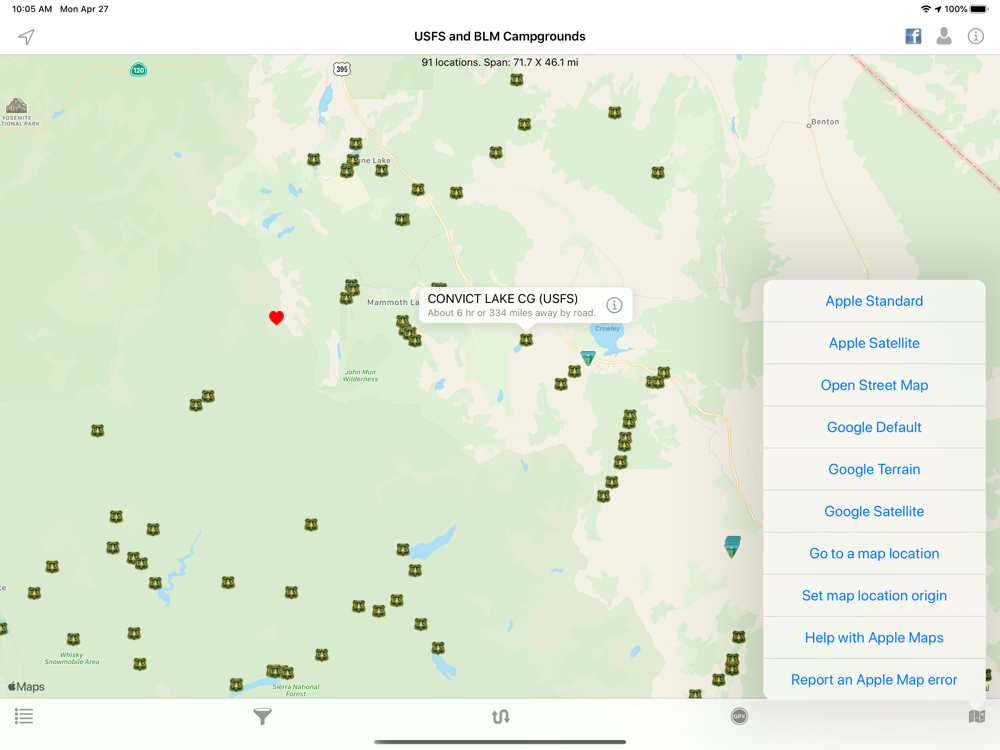Show details for Convict Lake CG callout
The width and height of the screenshot is (1000, 750).
coord(614,305)
